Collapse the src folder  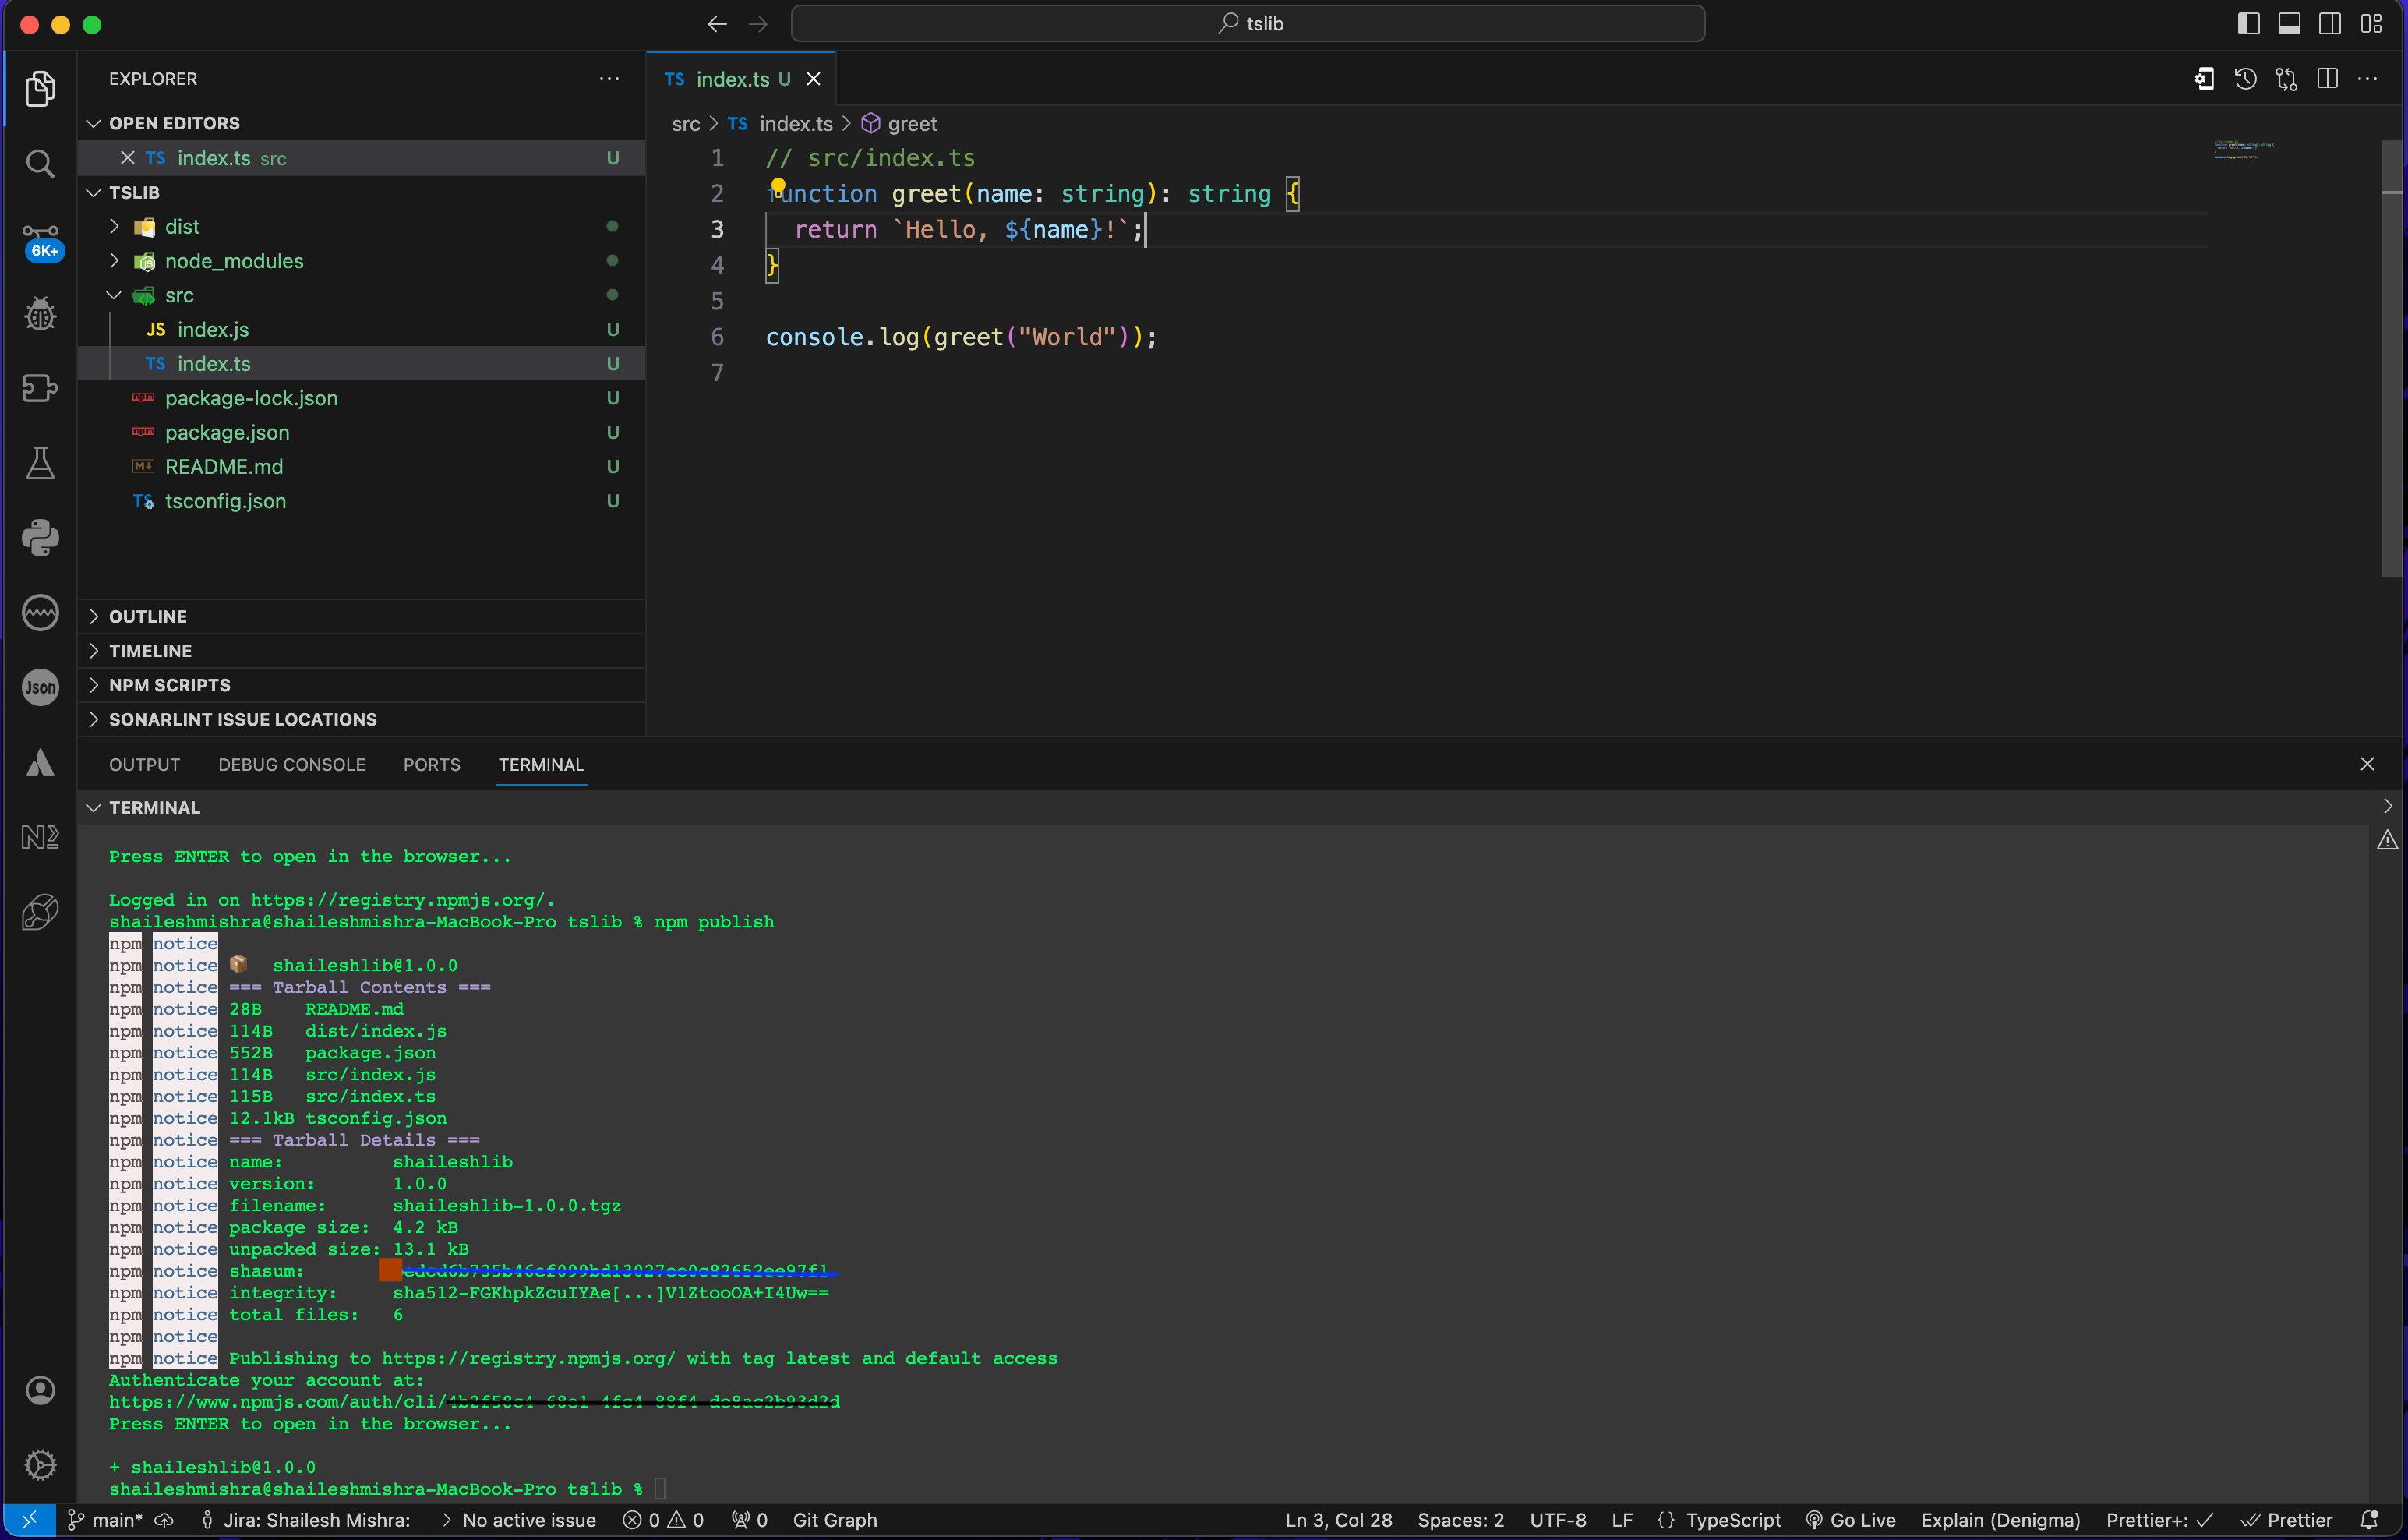click(x=179, y=295)
